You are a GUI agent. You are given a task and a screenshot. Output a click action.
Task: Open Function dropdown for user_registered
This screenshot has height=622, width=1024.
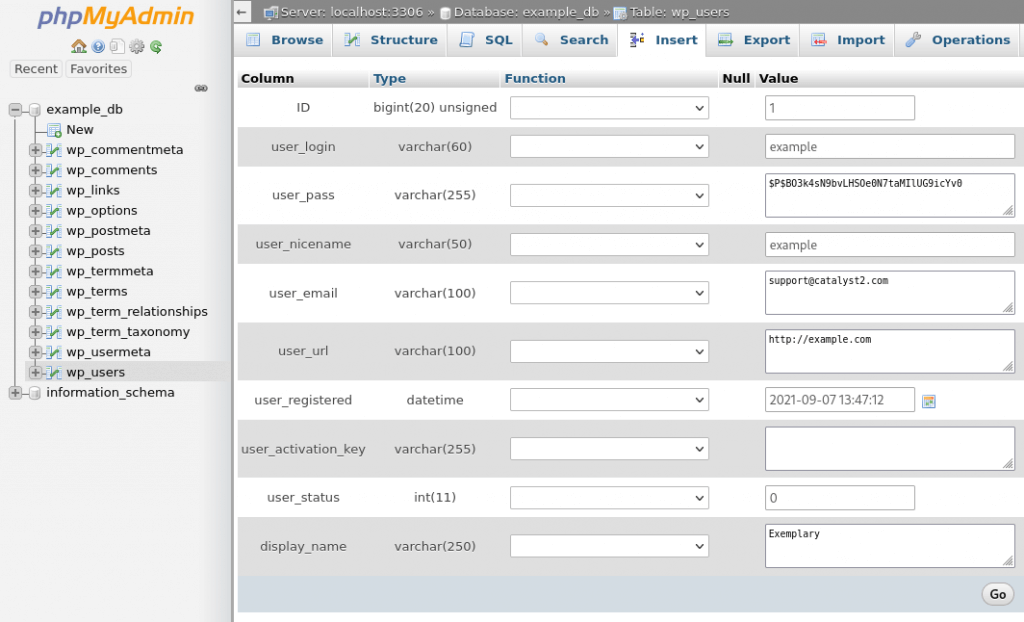(x=609, y=400)
